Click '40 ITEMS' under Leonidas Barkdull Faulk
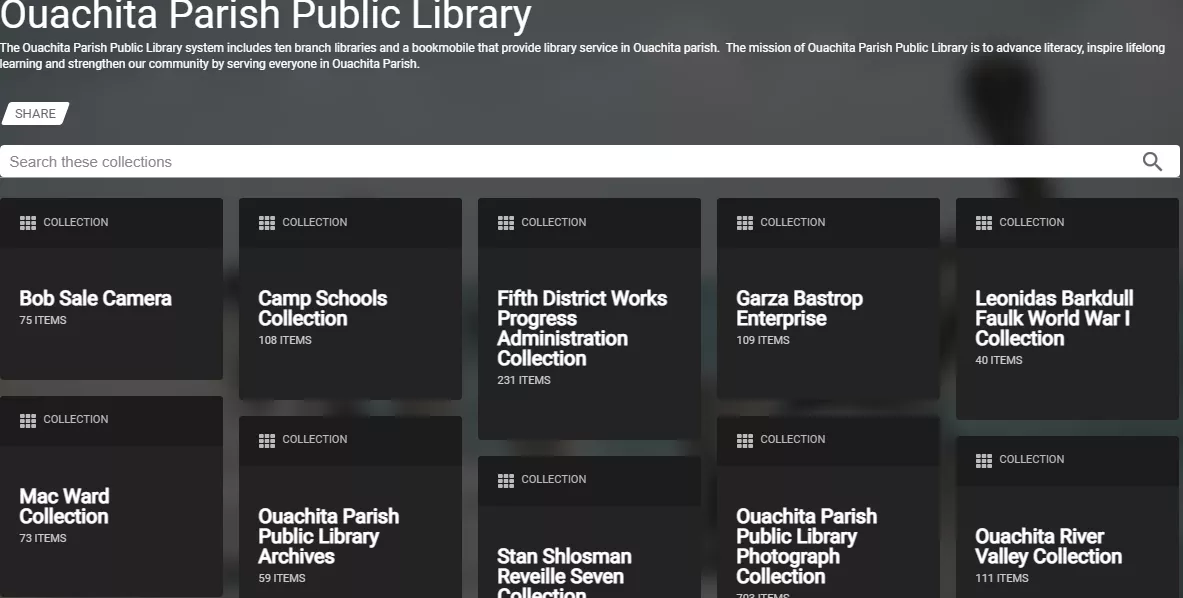Screen dimensions: 1183x598 999,360
